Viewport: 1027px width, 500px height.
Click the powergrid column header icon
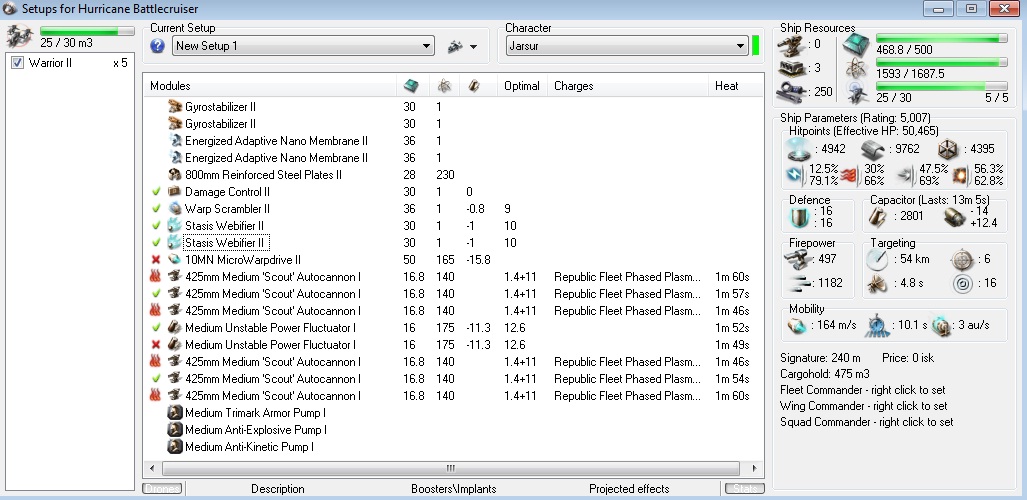(443, 86)
